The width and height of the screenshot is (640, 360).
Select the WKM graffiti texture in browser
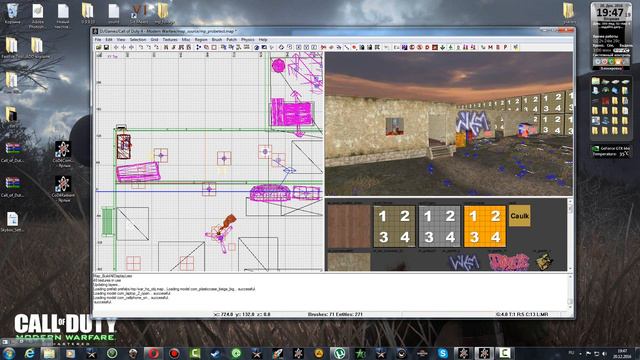coord(464,262)
